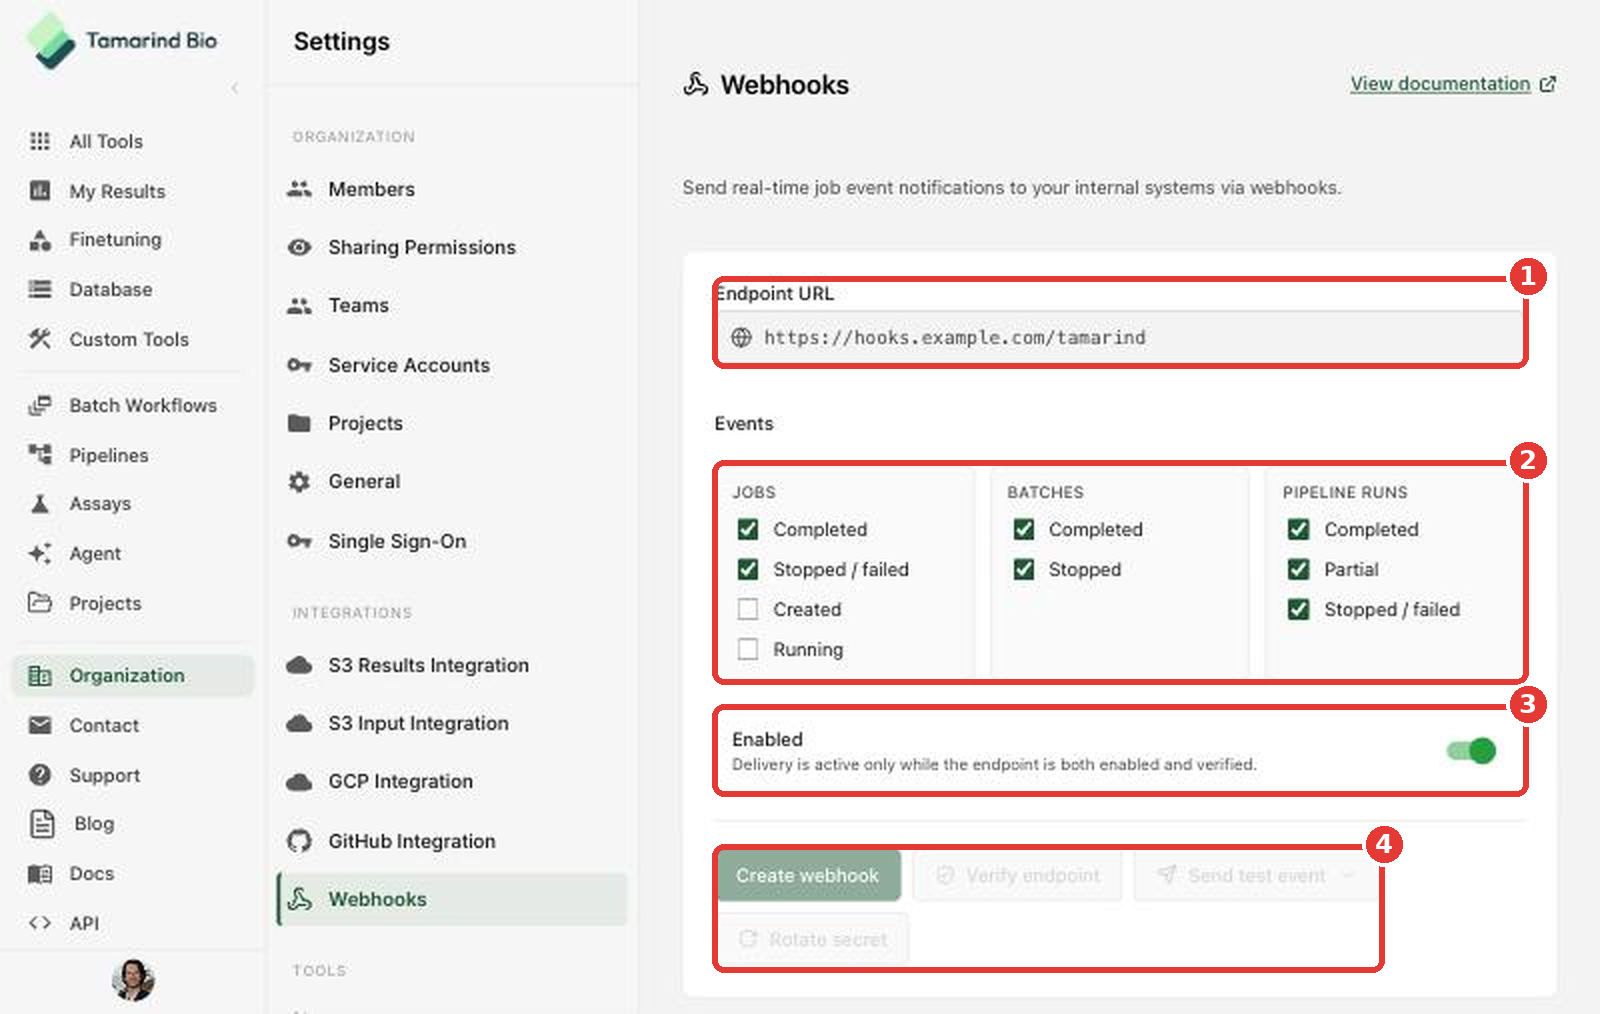Click the user avatar photo
Image resolution: width=1600 pixels, height=1014 pixels.
click(x=132, y=979)
